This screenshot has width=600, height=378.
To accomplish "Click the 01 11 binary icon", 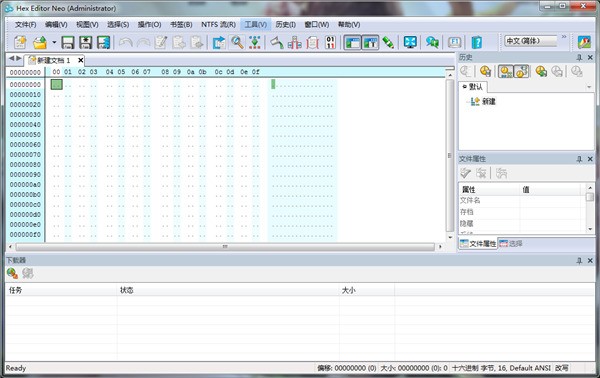I will pyautogui.click(x=330, y=42).
